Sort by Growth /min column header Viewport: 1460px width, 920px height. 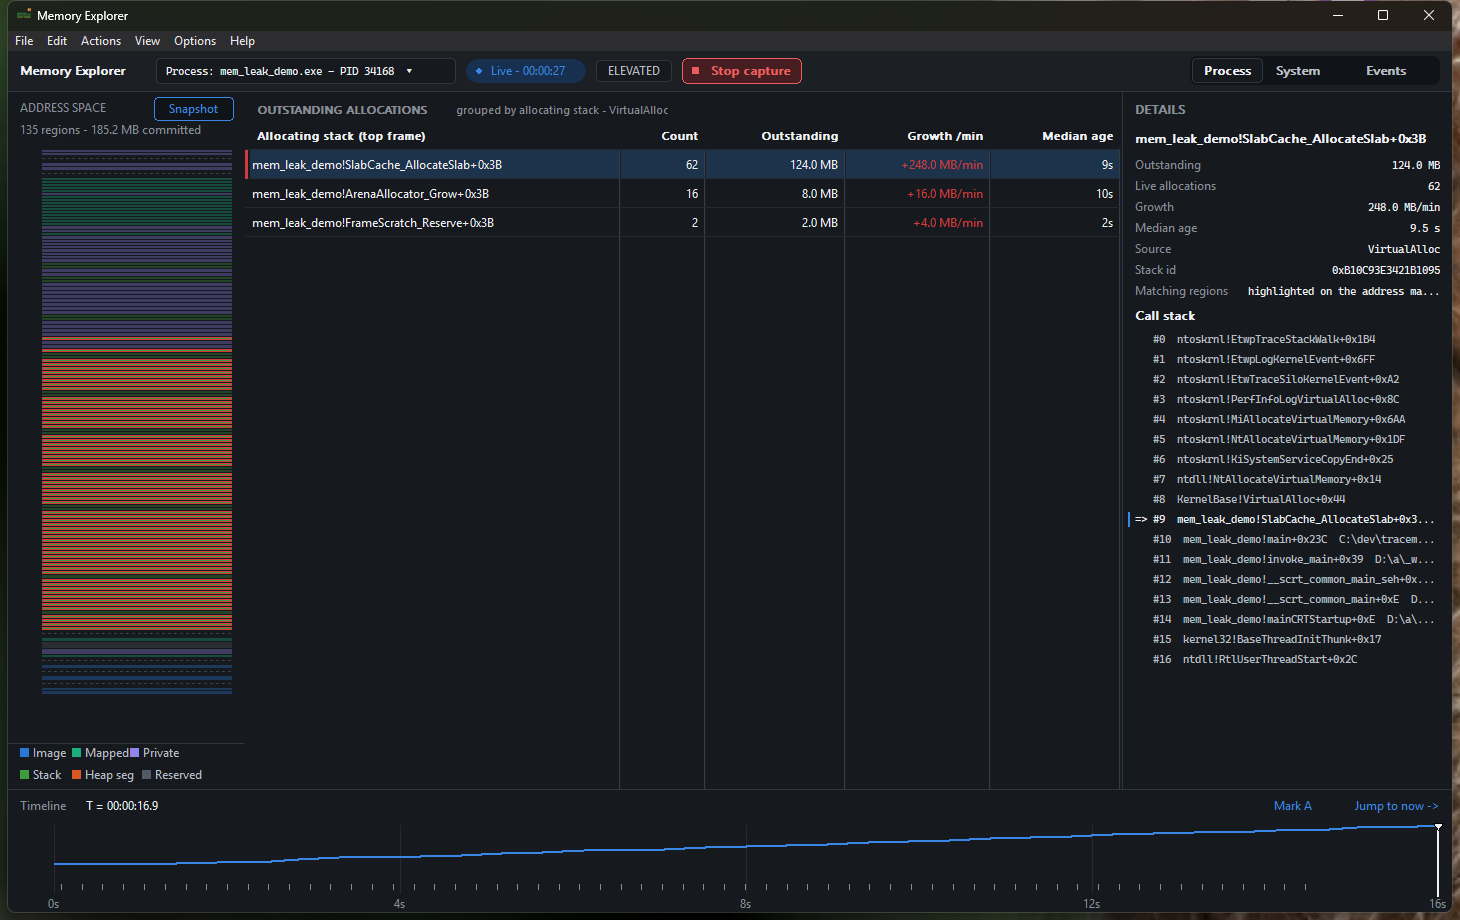tap(945, 136)
